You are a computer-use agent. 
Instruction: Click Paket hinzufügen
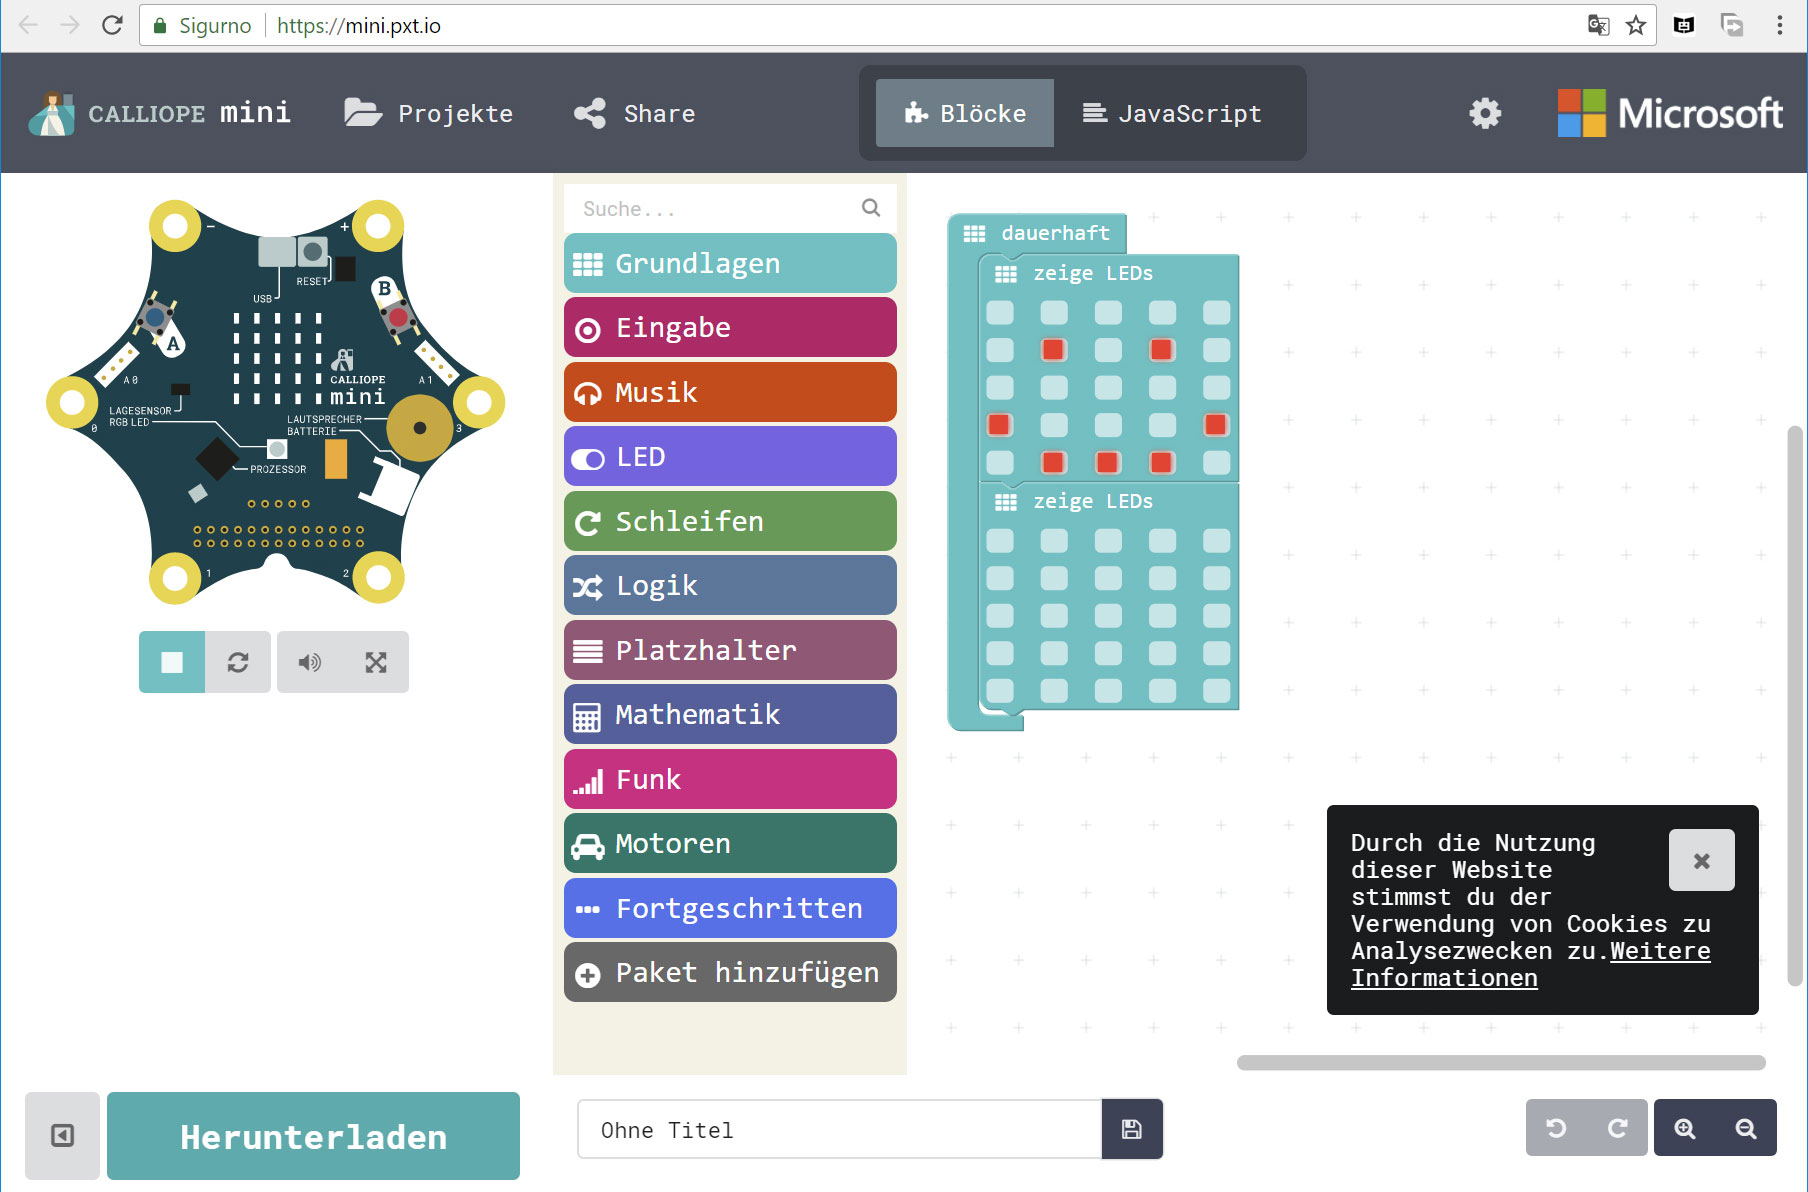[730, 972]
